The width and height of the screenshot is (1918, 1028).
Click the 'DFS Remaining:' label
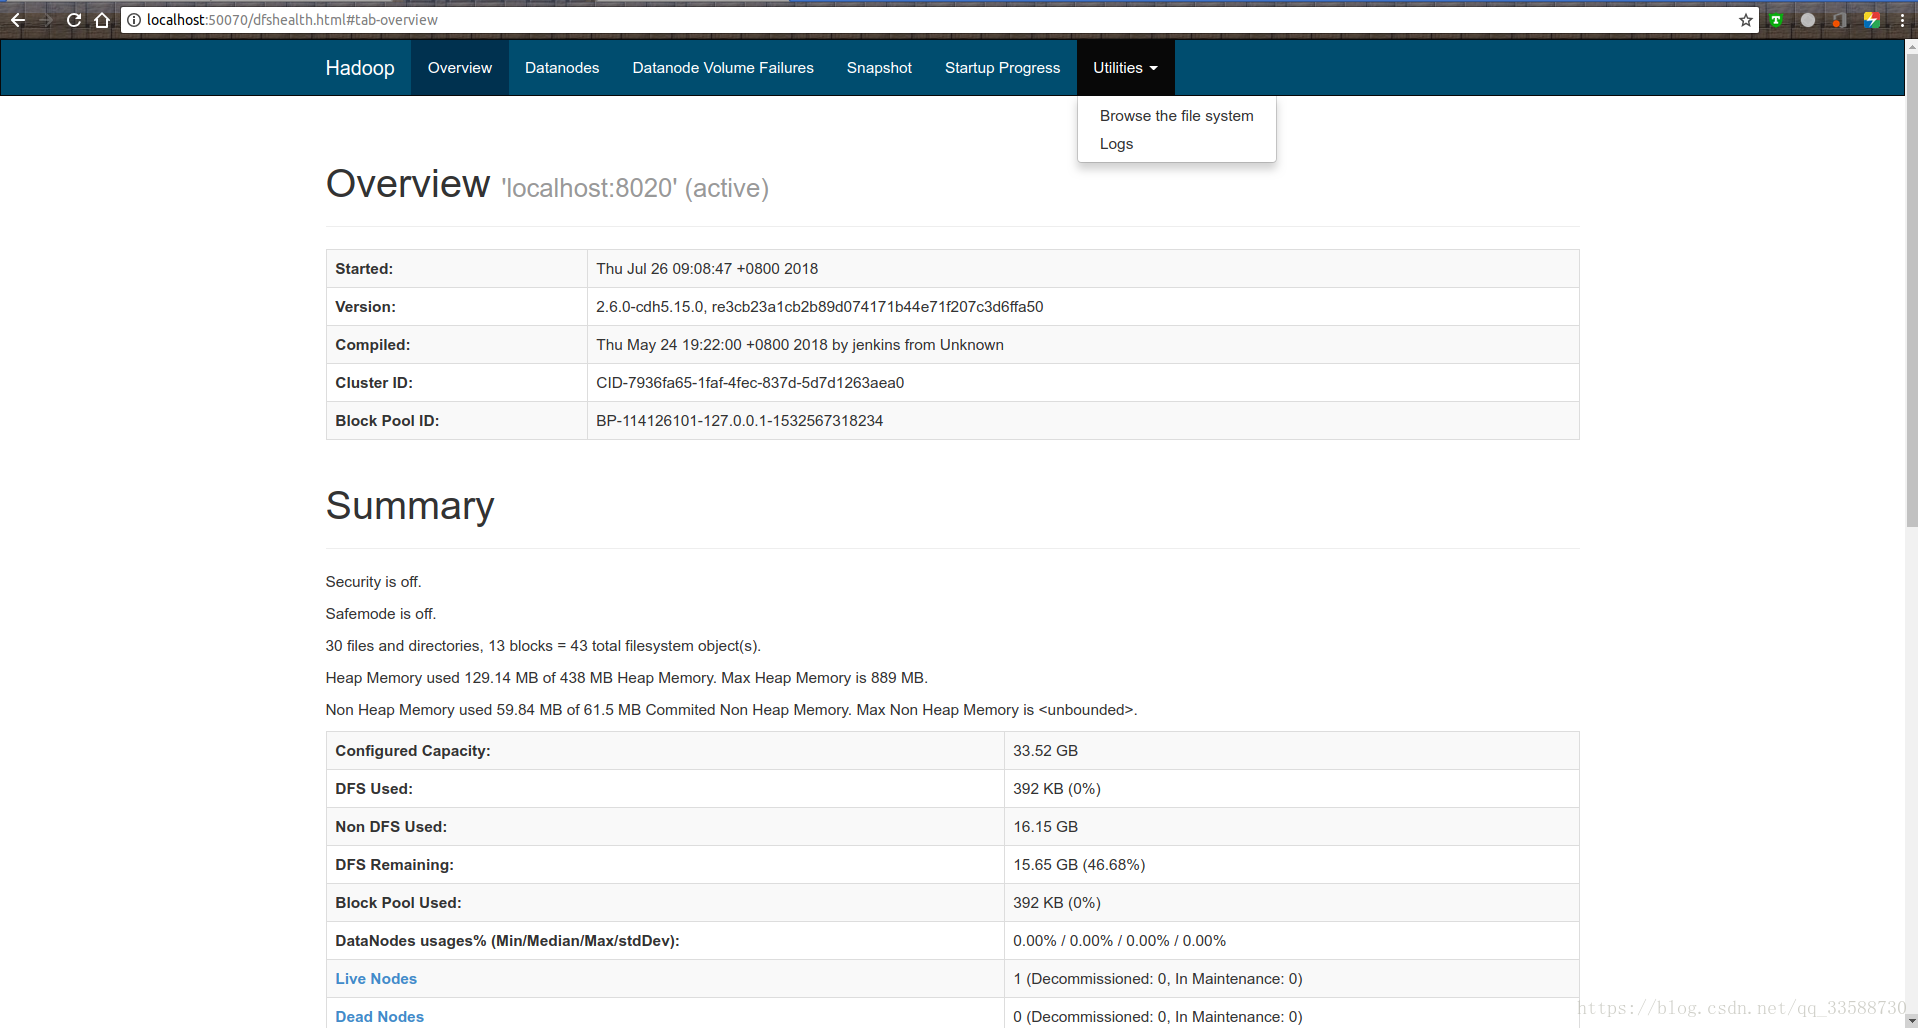394,865
